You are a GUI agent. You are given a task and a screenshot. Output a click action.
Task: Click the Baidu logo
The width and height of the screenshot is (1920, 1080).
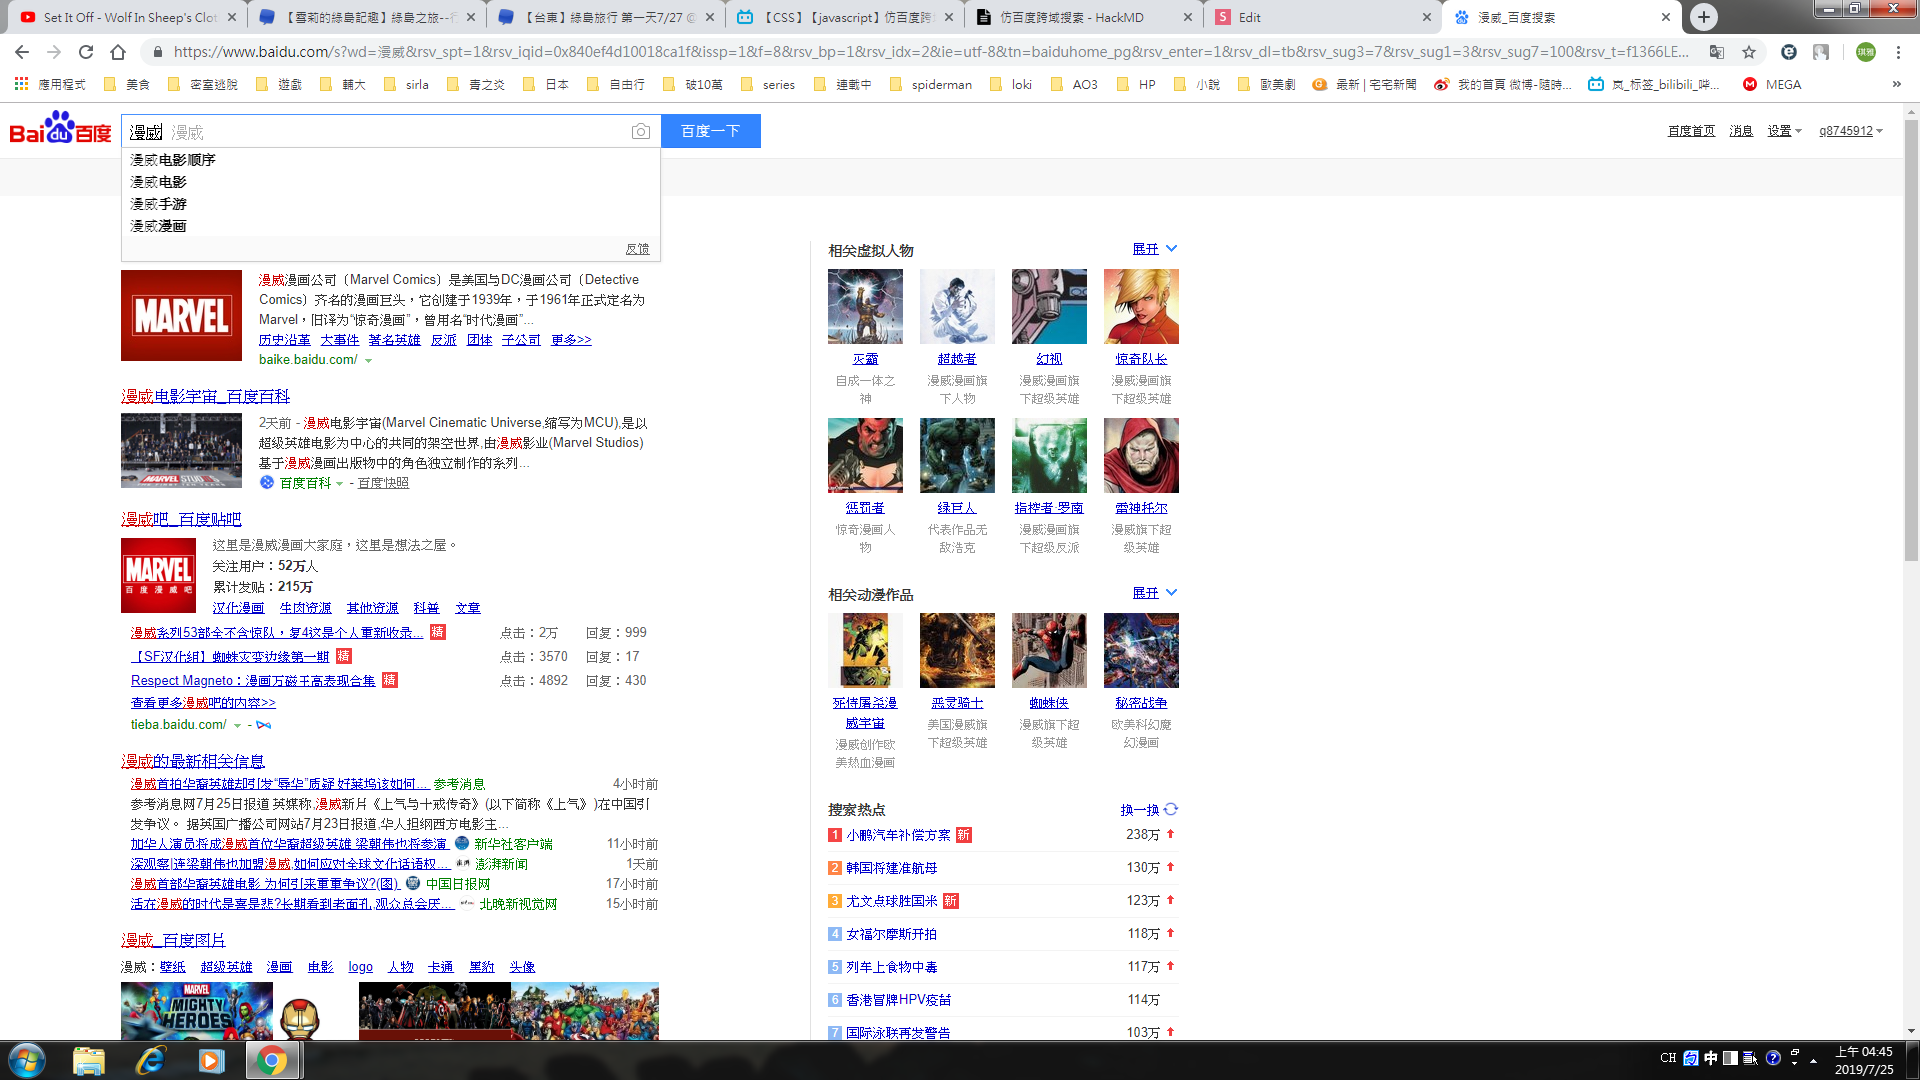pyautogui.click(x=60, y=130)
